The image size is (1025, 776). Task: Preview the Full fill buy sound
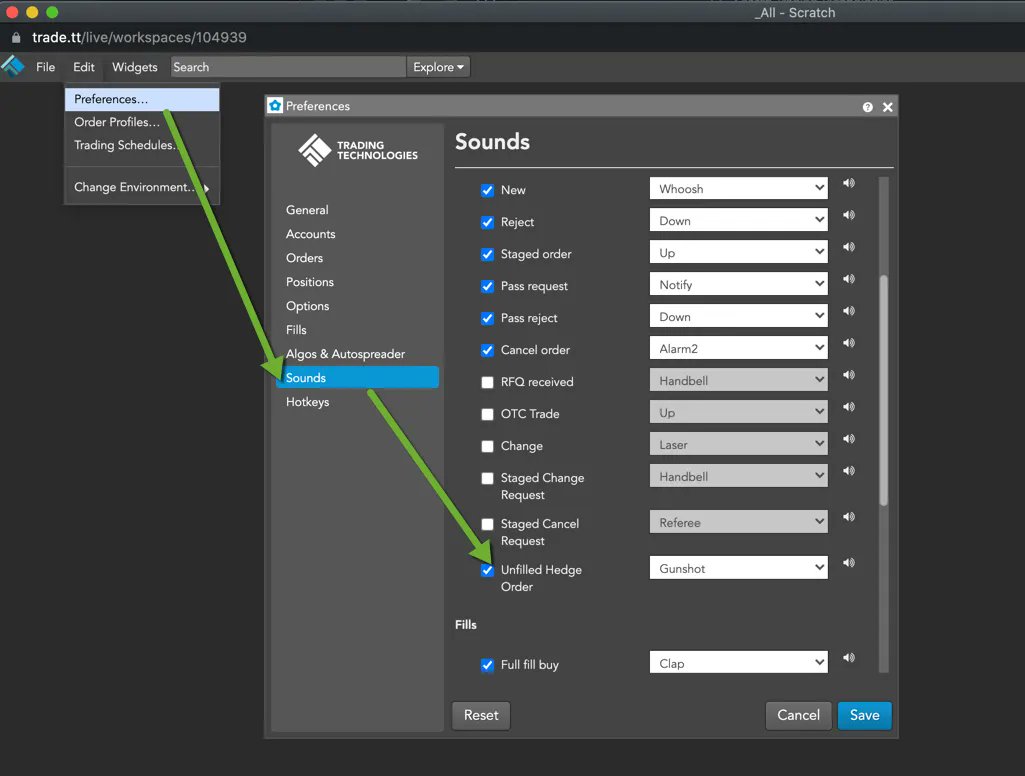click(849, 658)
